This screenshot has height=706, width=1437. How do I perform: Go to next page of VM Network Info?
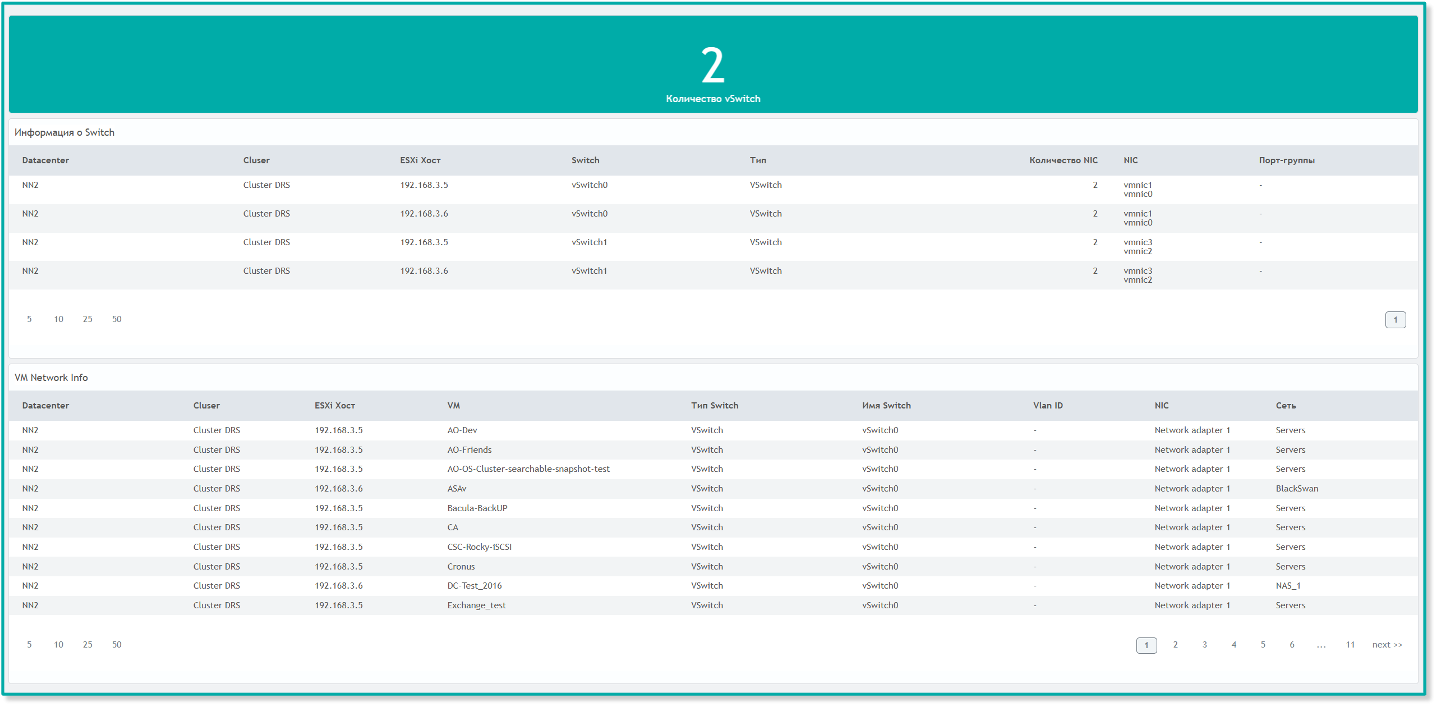click(1386, 645)
